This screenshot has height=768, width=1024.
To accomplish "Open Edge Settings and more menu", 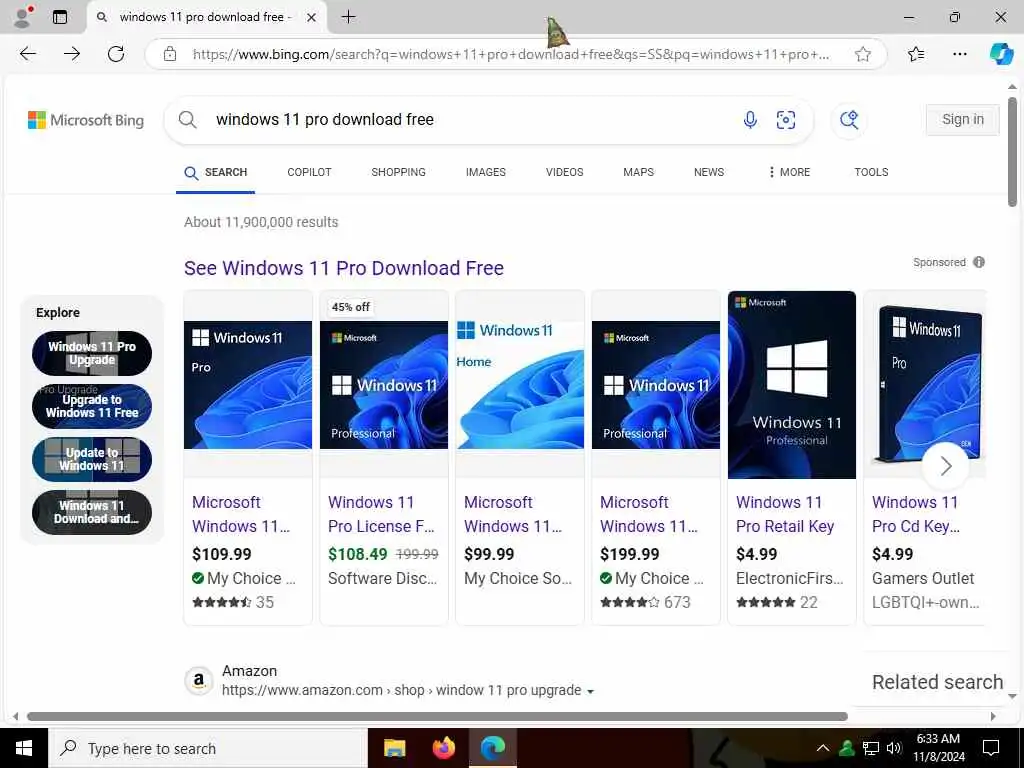I will tap(959, 54).
